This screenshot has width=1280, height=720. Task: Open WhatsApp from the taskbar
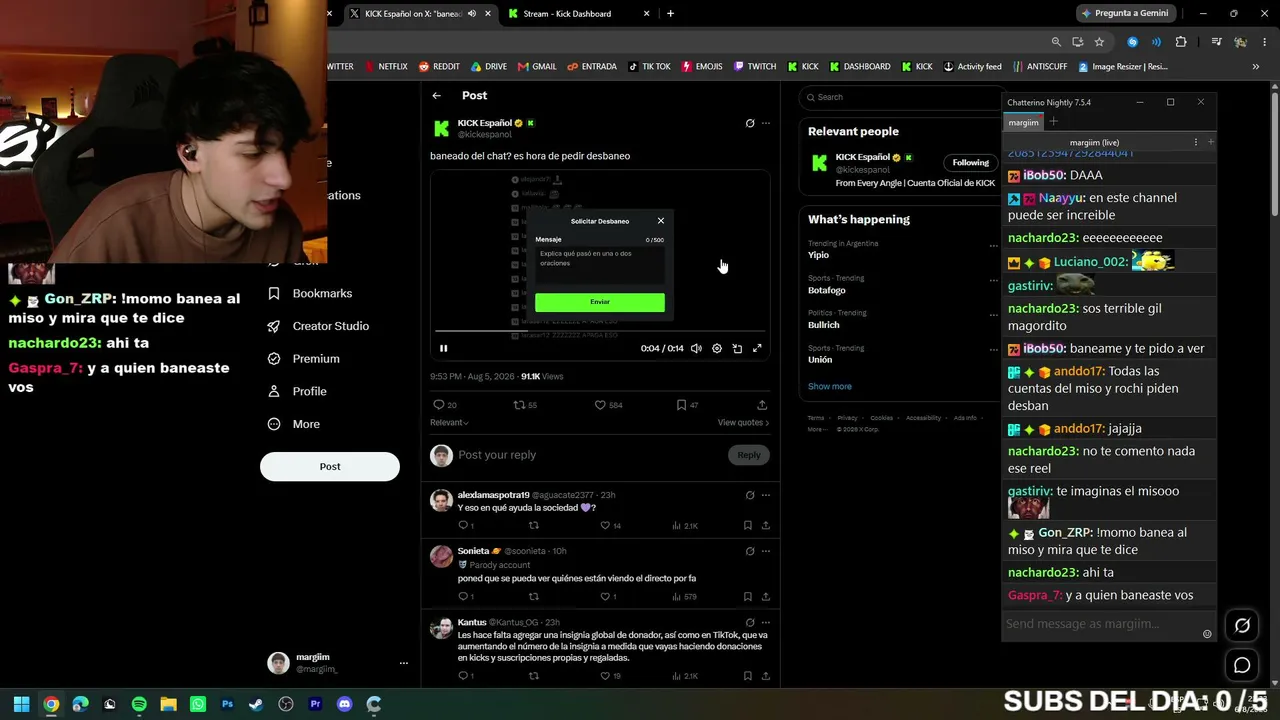[x=198, y=704]
